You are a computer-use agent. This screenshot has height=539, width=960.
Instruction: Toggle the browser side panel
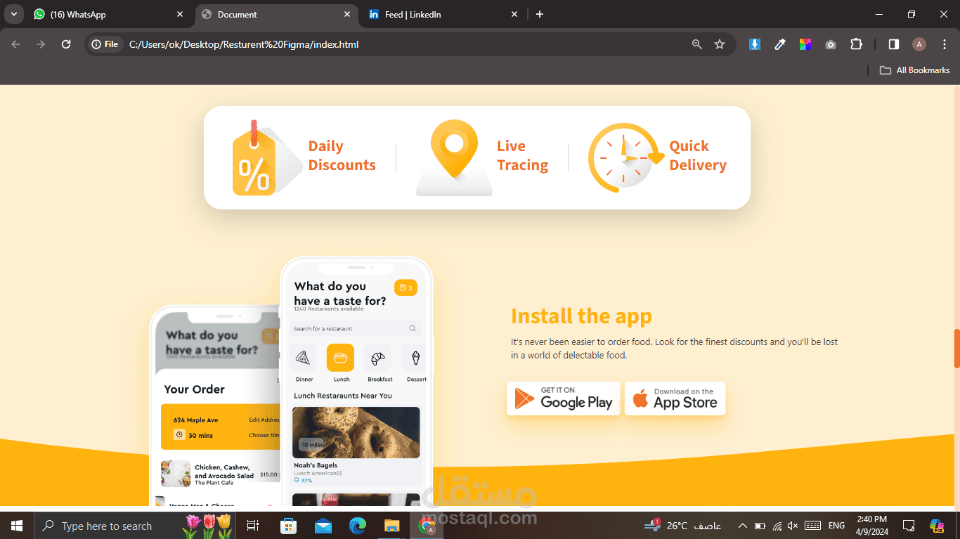[x=894, y=44]
